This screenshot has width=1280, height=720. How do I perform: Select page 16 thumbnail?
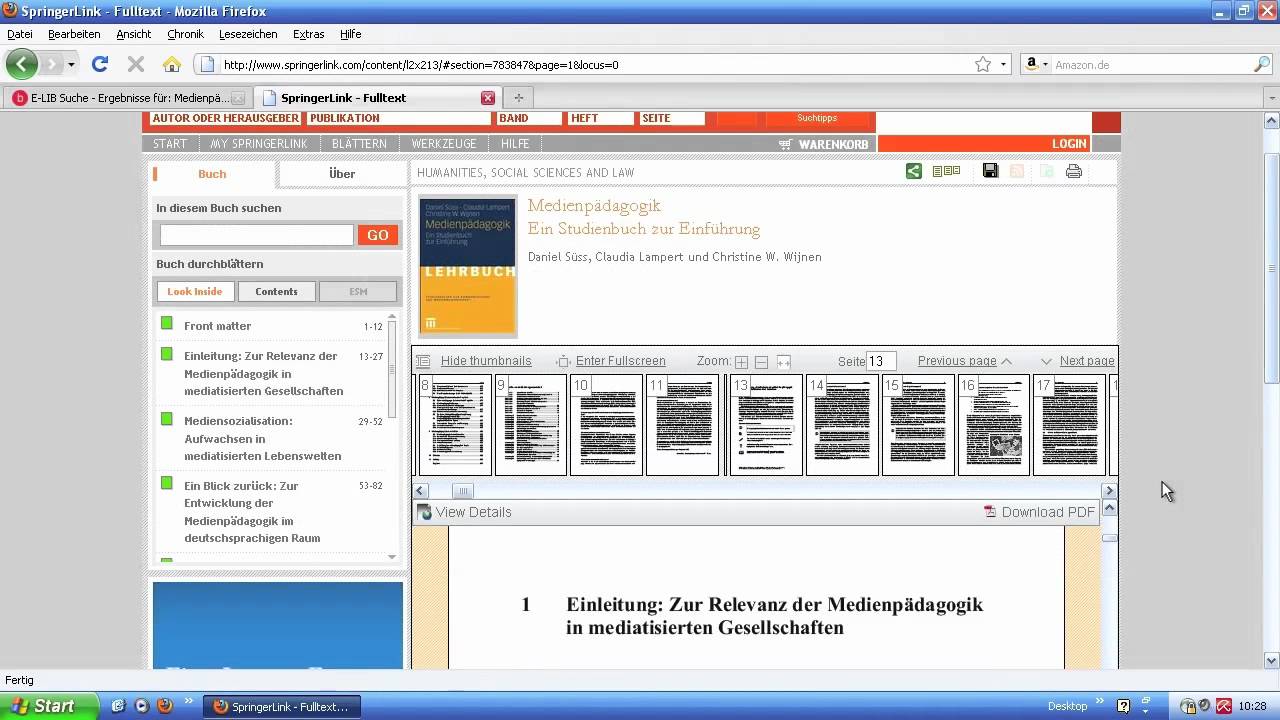pyautogui.click(x=994, y=425)
